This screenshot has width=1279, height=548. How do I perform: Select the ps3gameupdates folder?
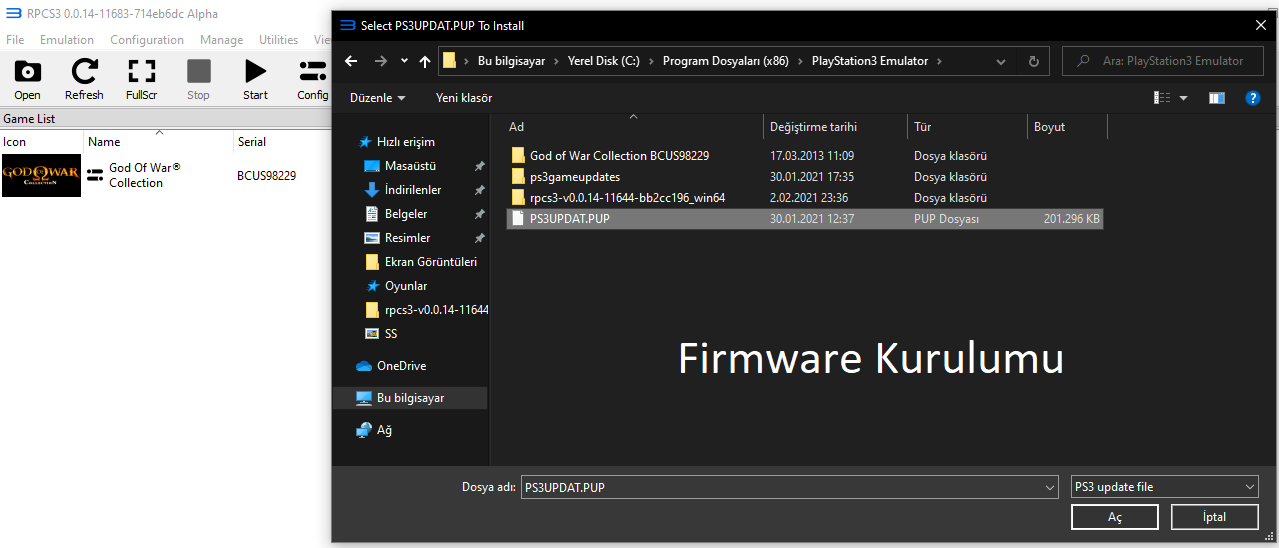coord(575,177)
